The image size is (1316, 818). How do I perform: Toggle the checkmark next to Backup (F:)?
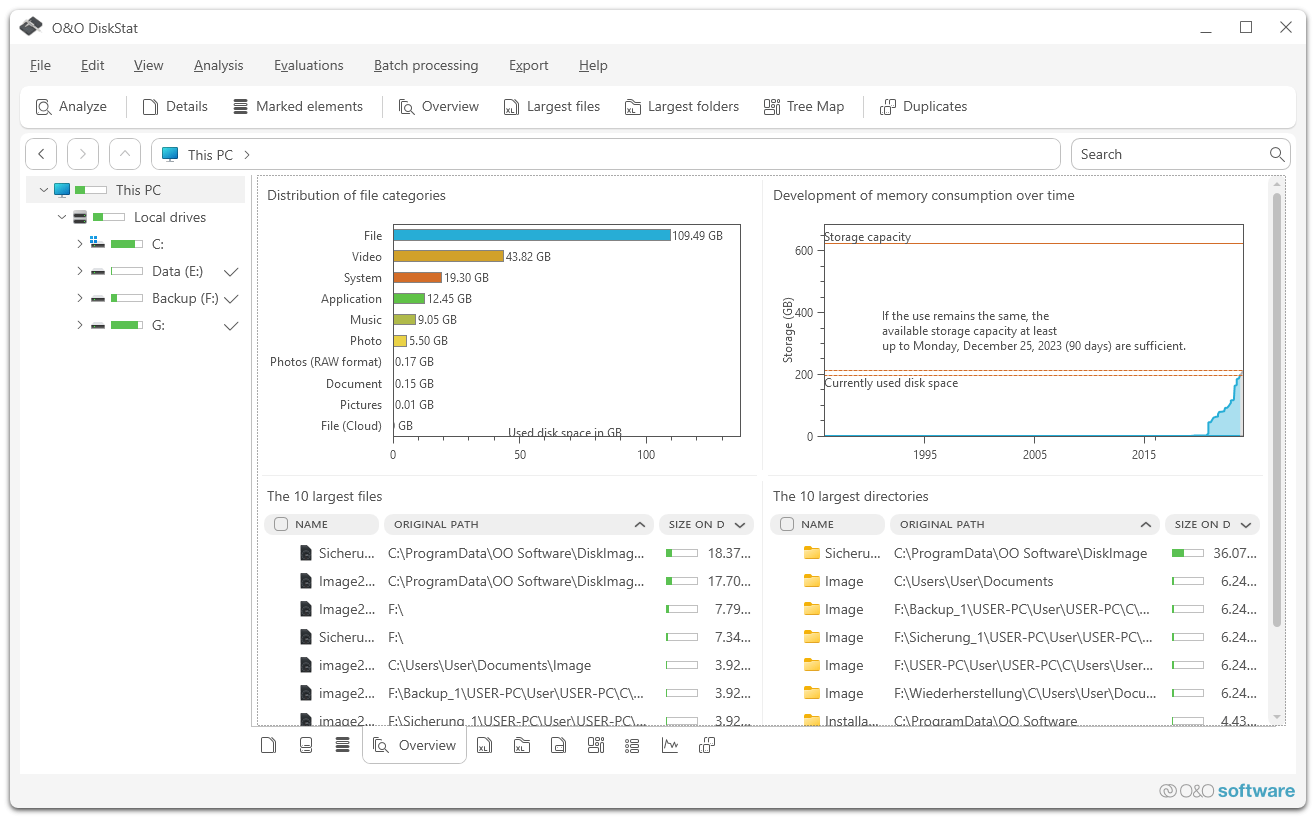point(231,299)
